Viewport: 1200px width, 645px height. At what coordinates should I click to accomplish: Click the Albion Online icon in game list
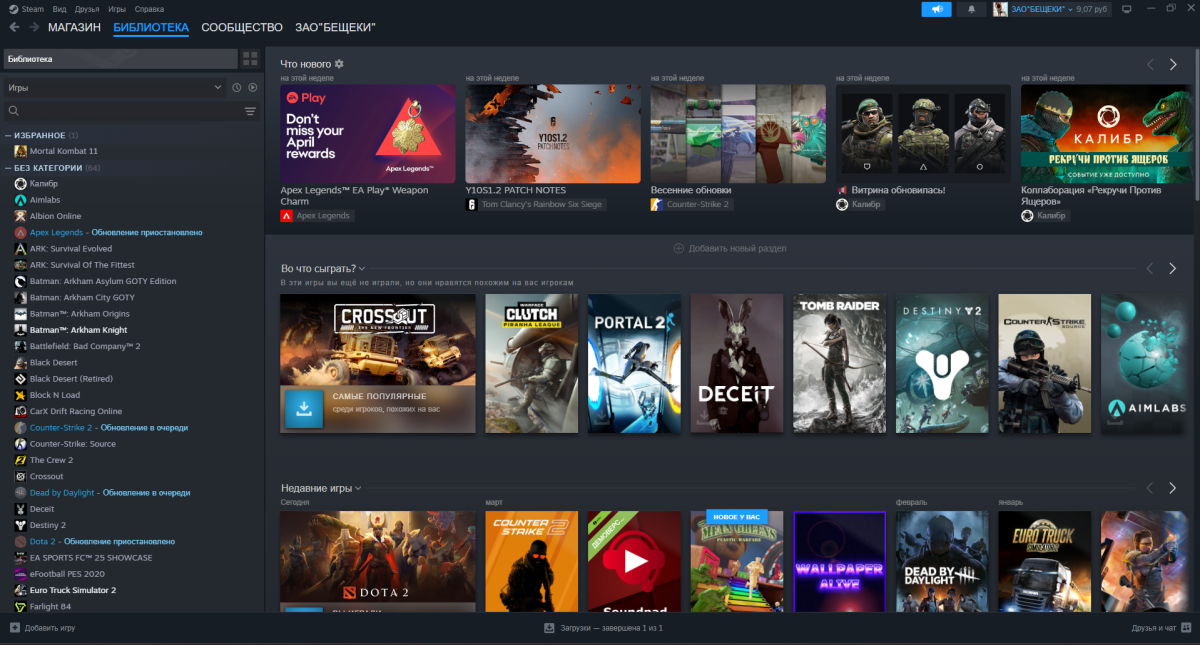pos(20,216)
